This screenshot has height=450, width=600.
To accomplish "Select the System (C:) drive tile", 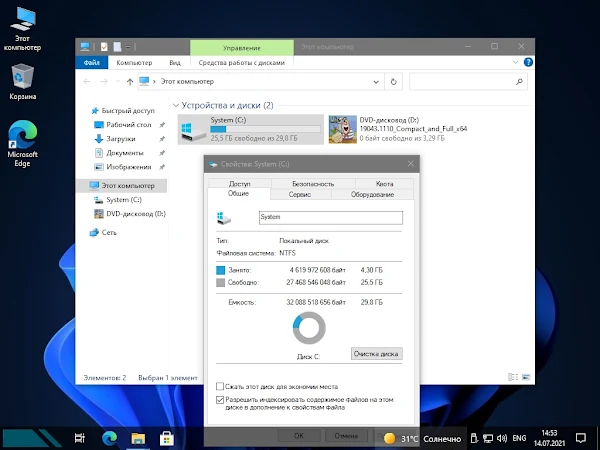I will click(x=251, y=129).
